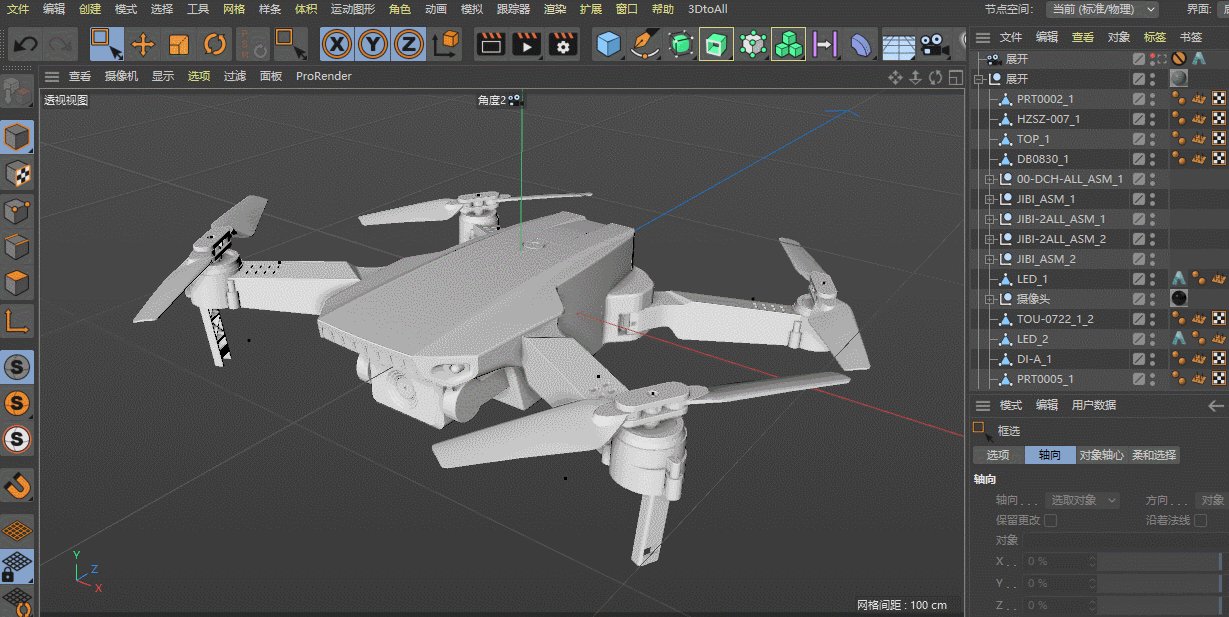Click the Redo arrow icon

click(x=60, y=44)
